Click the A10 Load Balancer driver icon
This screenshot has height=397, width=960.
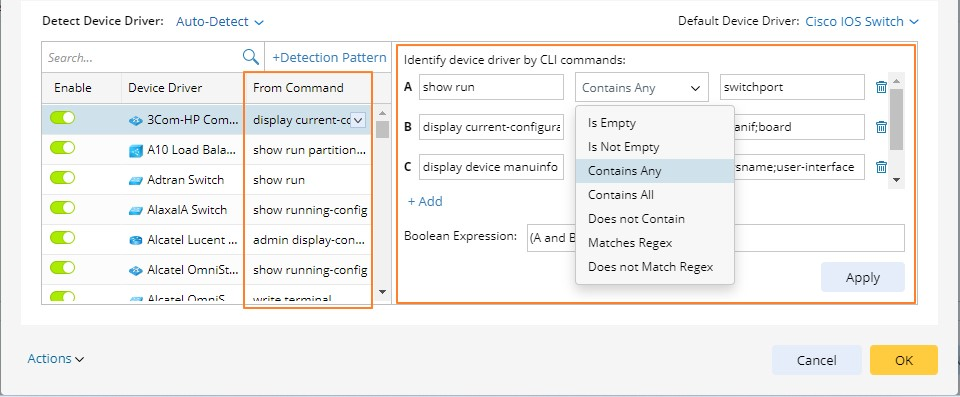tap(135, 150)
